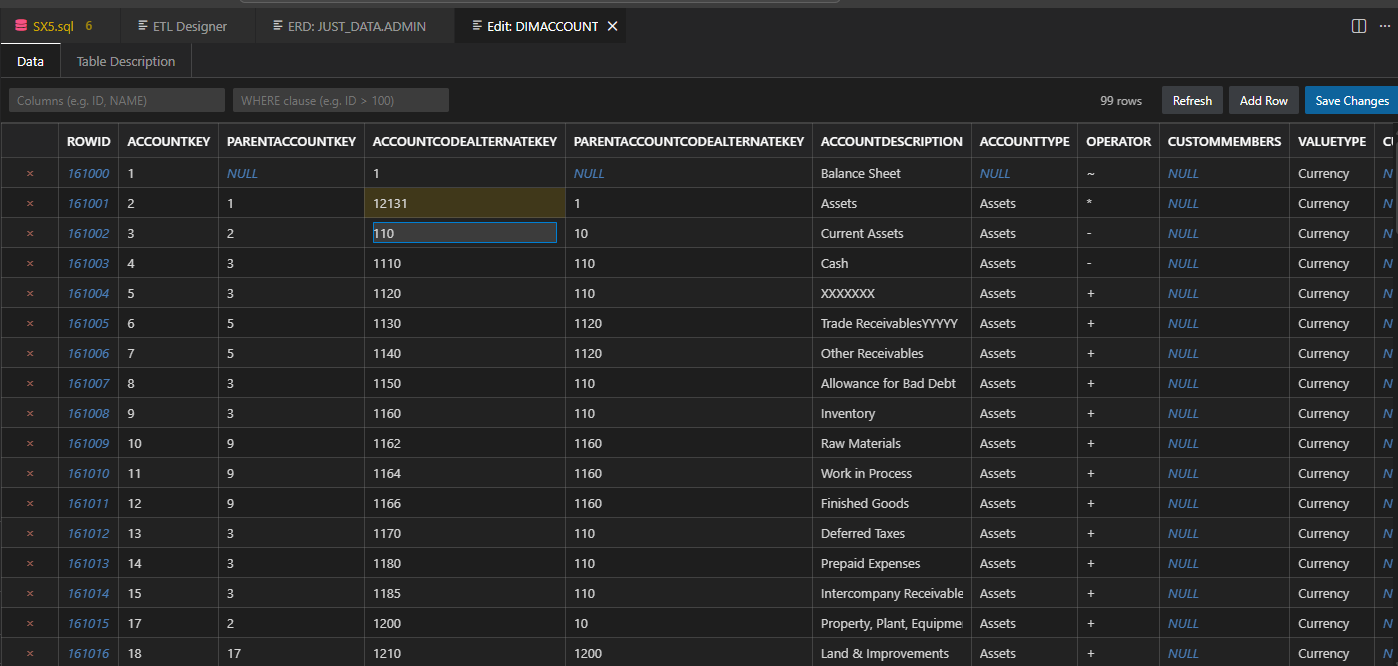
Task: Select the Other Receivables cell
Action: click(x=892, y=353)
